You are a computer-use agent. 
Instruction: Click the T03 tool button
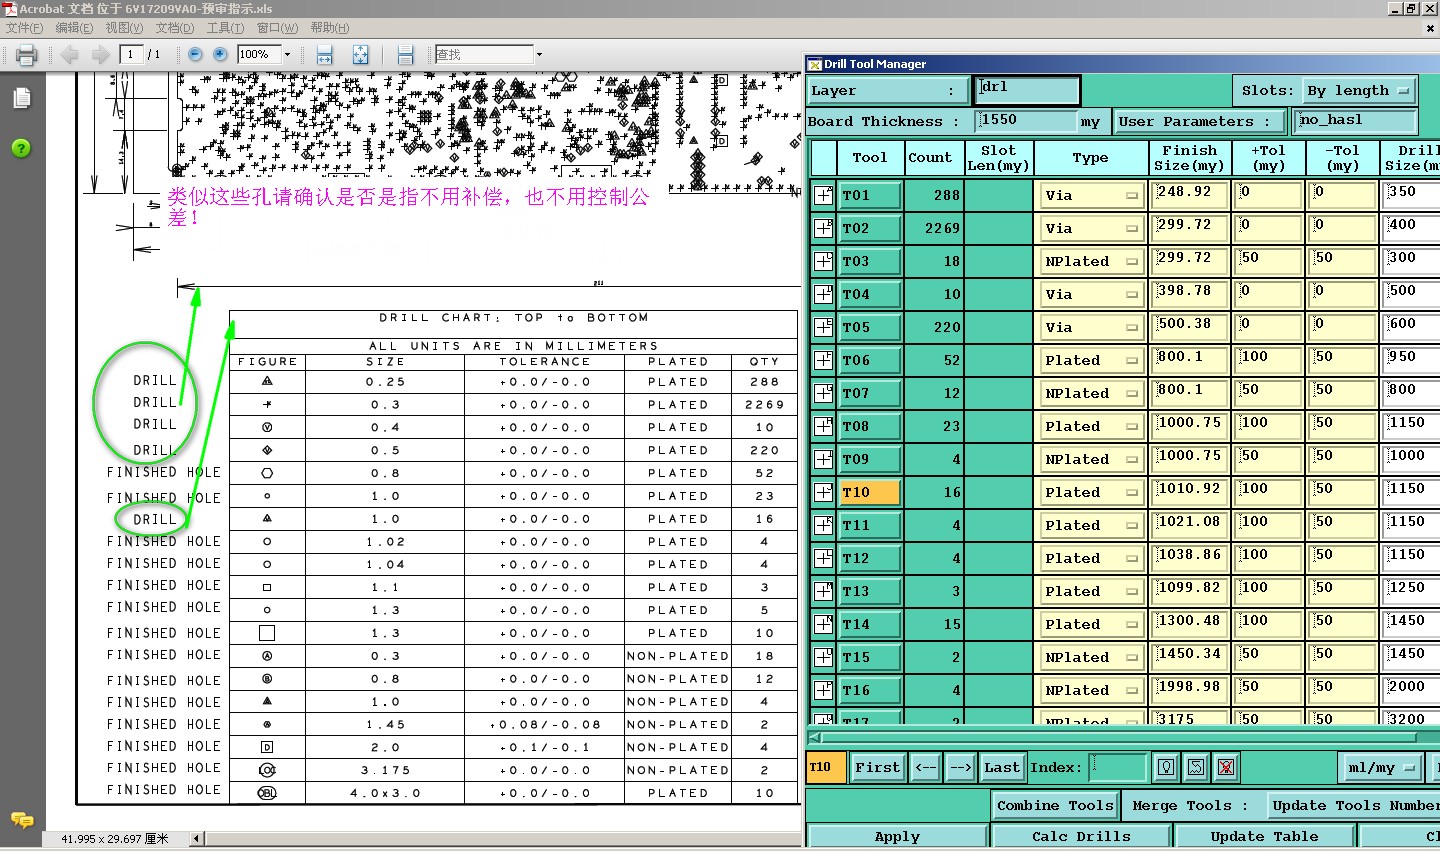point(870,261)
